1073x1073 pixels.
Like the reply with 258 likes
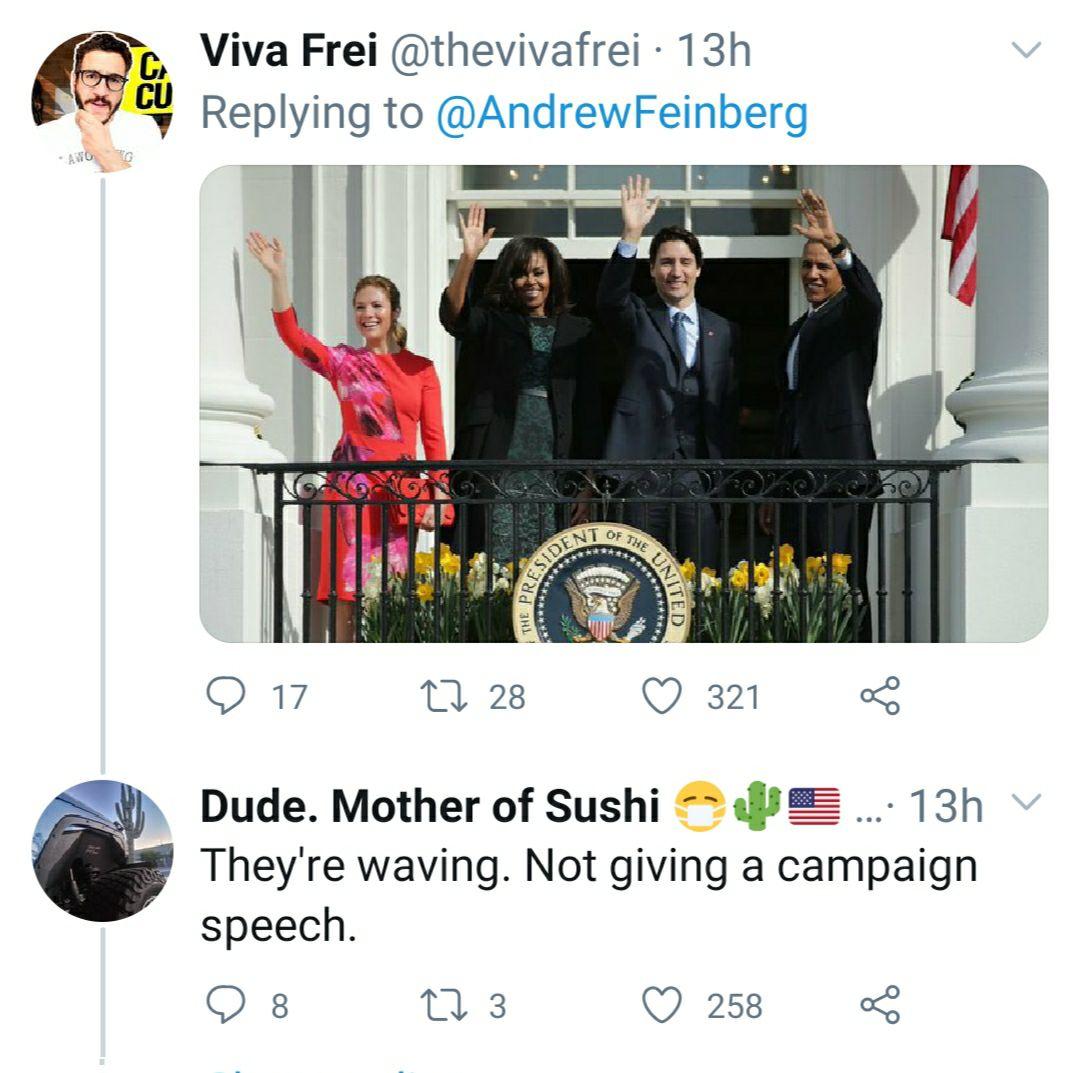tap(661, 1005)
